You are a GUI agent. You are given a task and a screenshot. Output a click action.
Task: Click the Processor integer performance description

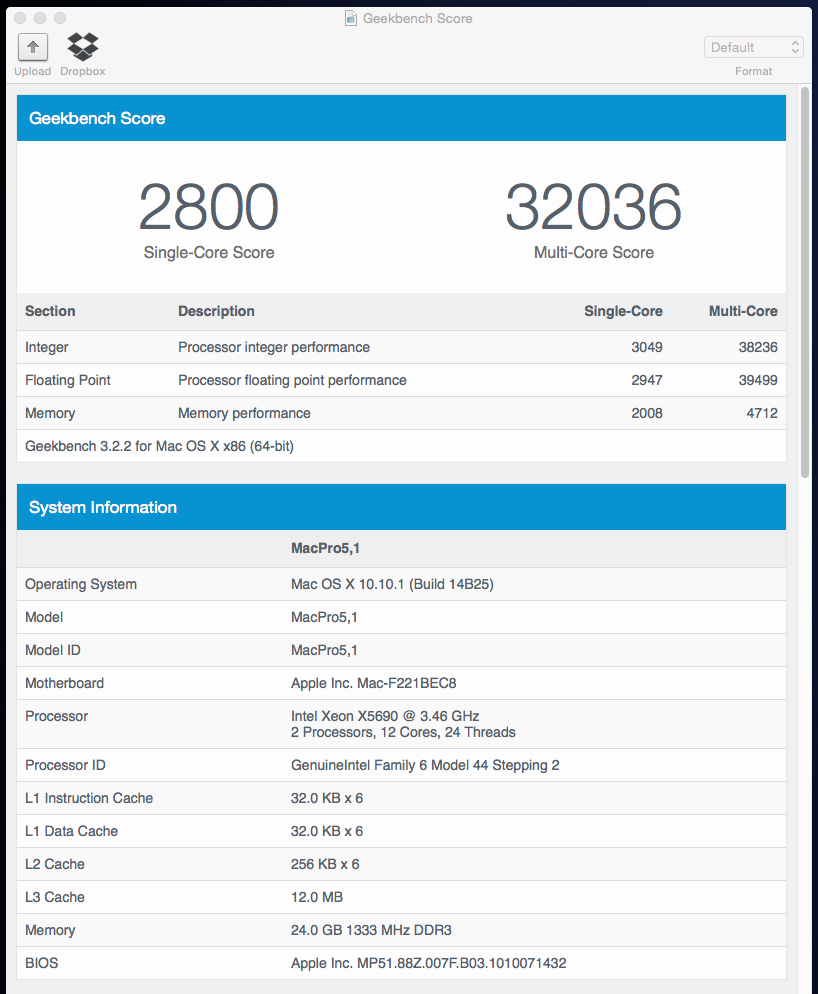click(274, 347)
